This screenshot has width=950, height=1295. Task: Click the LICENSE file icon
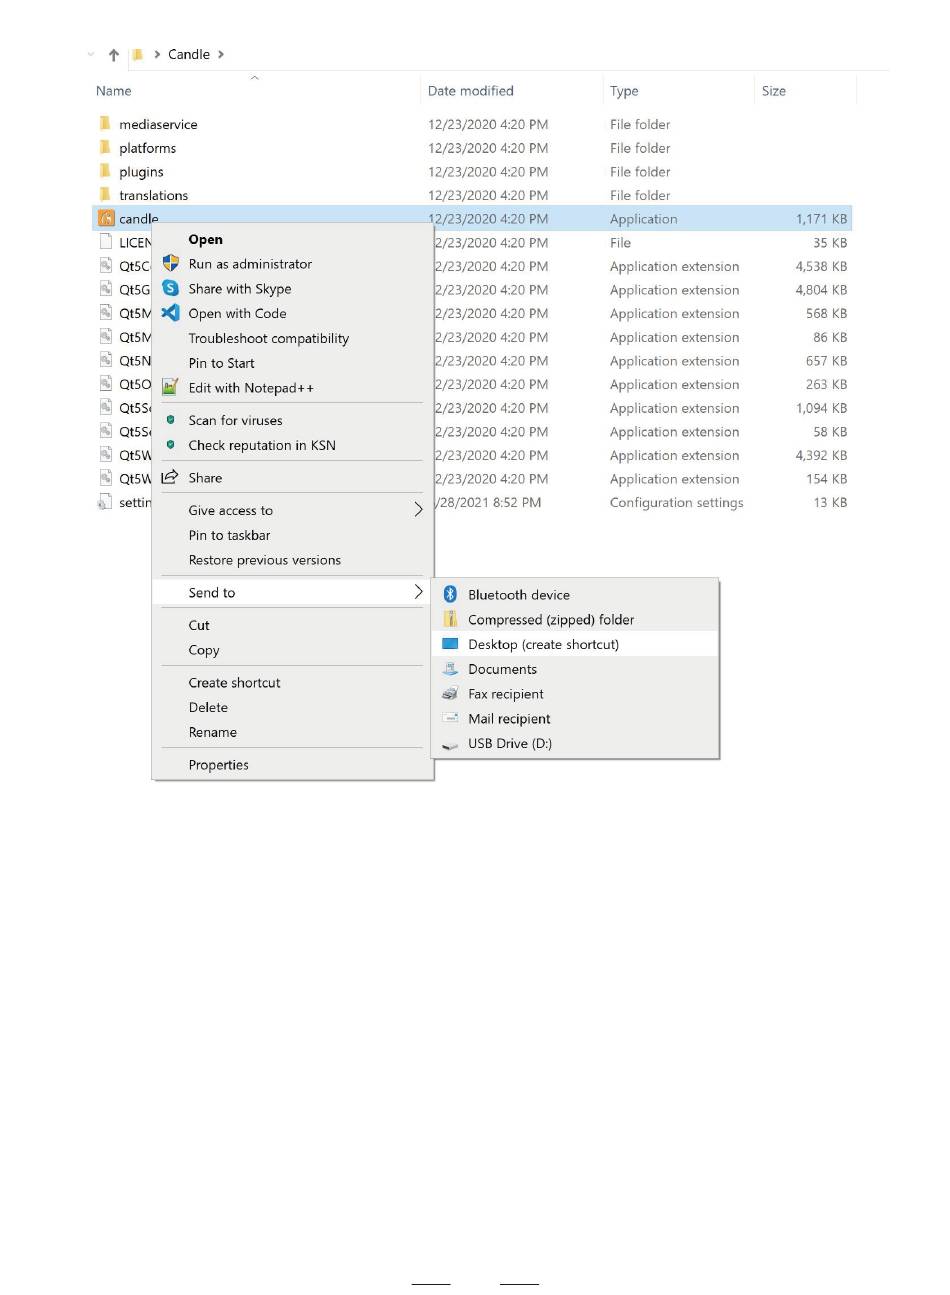(x=105, y=242)
